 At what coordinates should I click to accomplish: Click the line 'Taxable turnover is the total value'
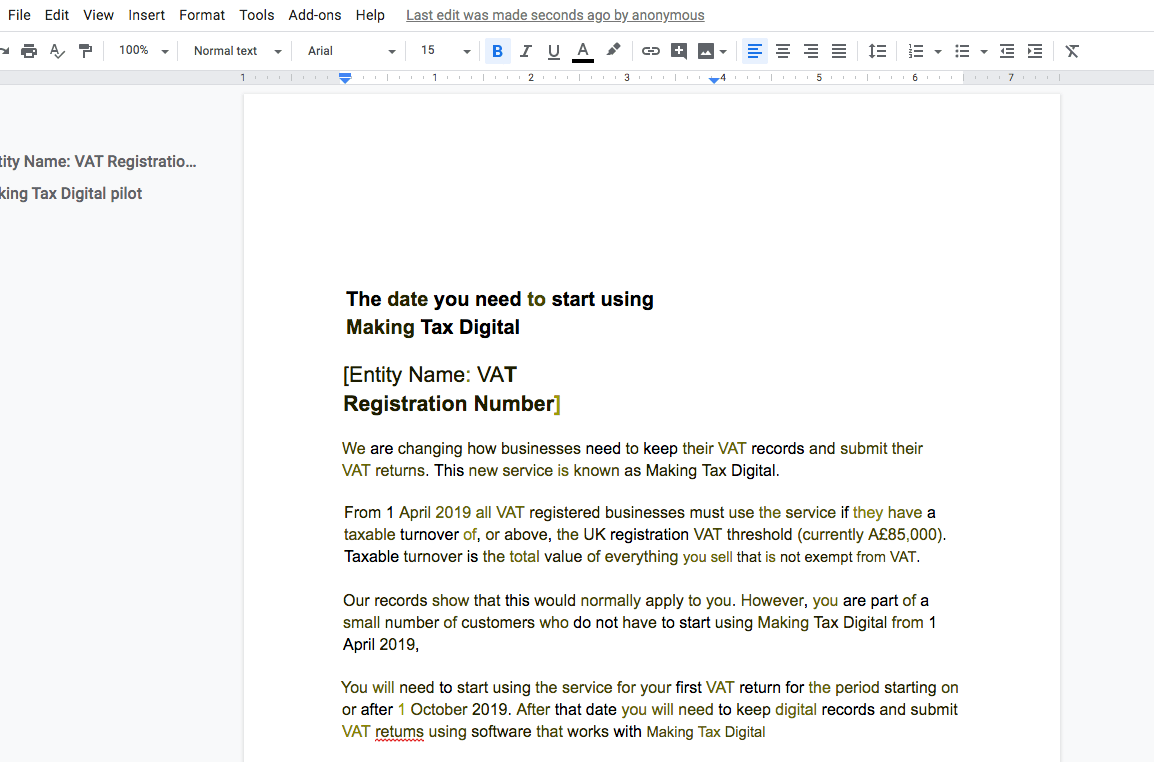pos(632,557)
